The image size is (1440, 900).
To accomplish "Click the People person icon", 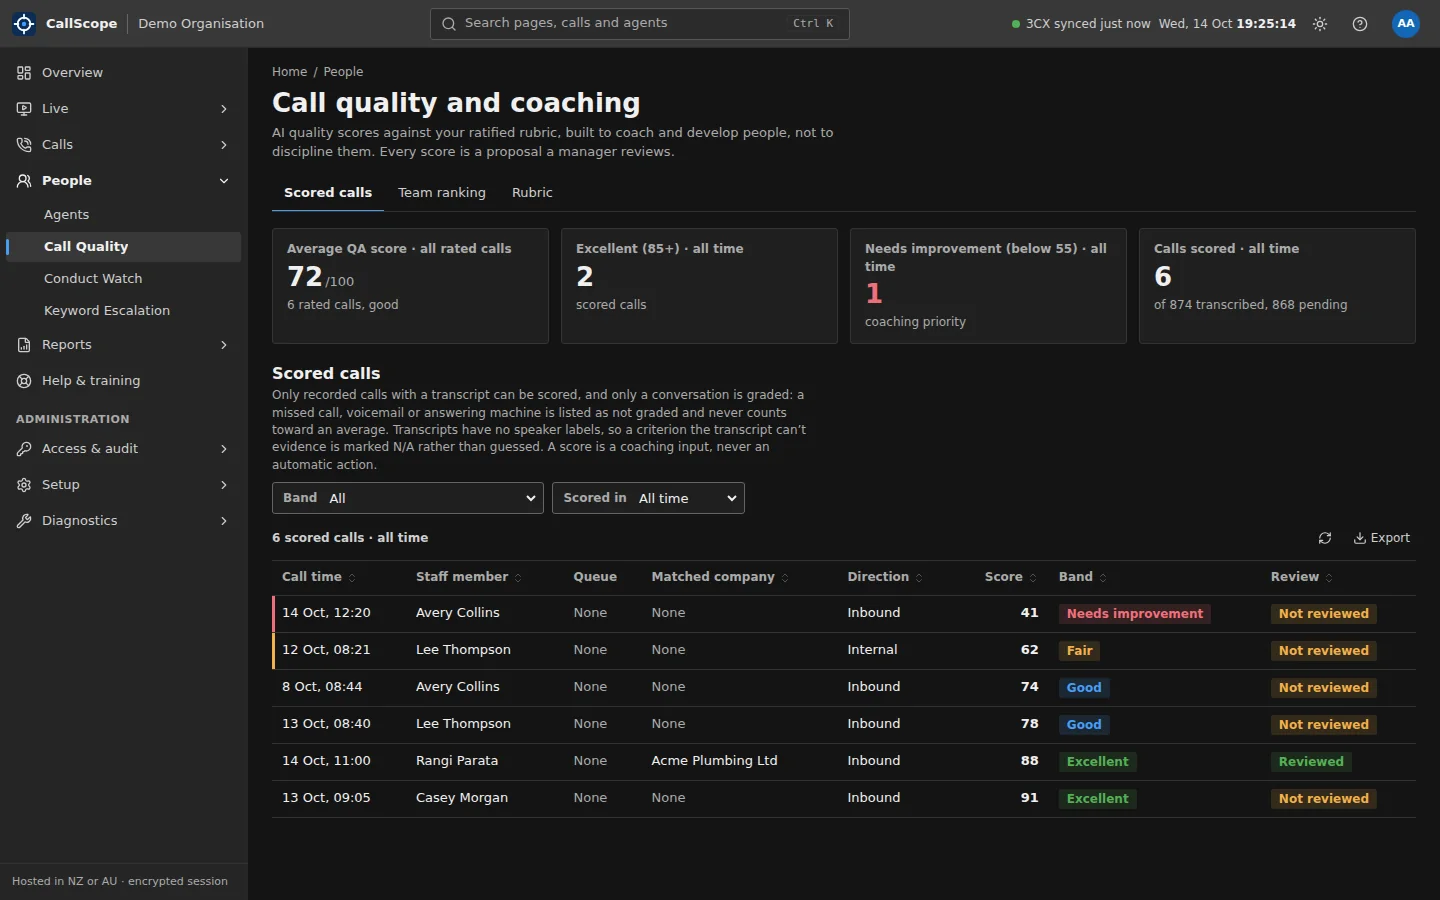I will click(24, 181).
